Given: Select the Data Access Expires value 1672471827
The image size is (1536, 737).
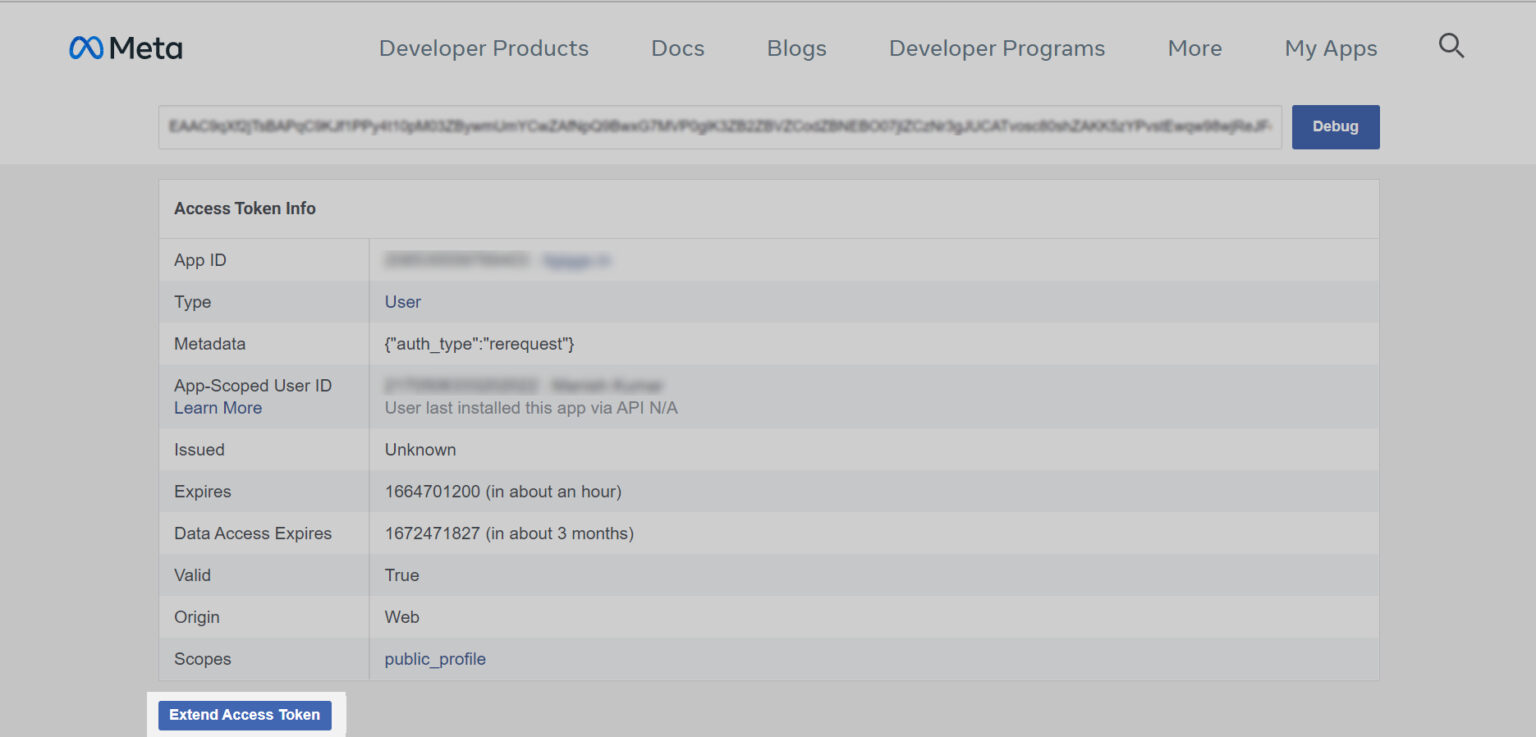Looking at the screenshot, I should coord(432,534).
